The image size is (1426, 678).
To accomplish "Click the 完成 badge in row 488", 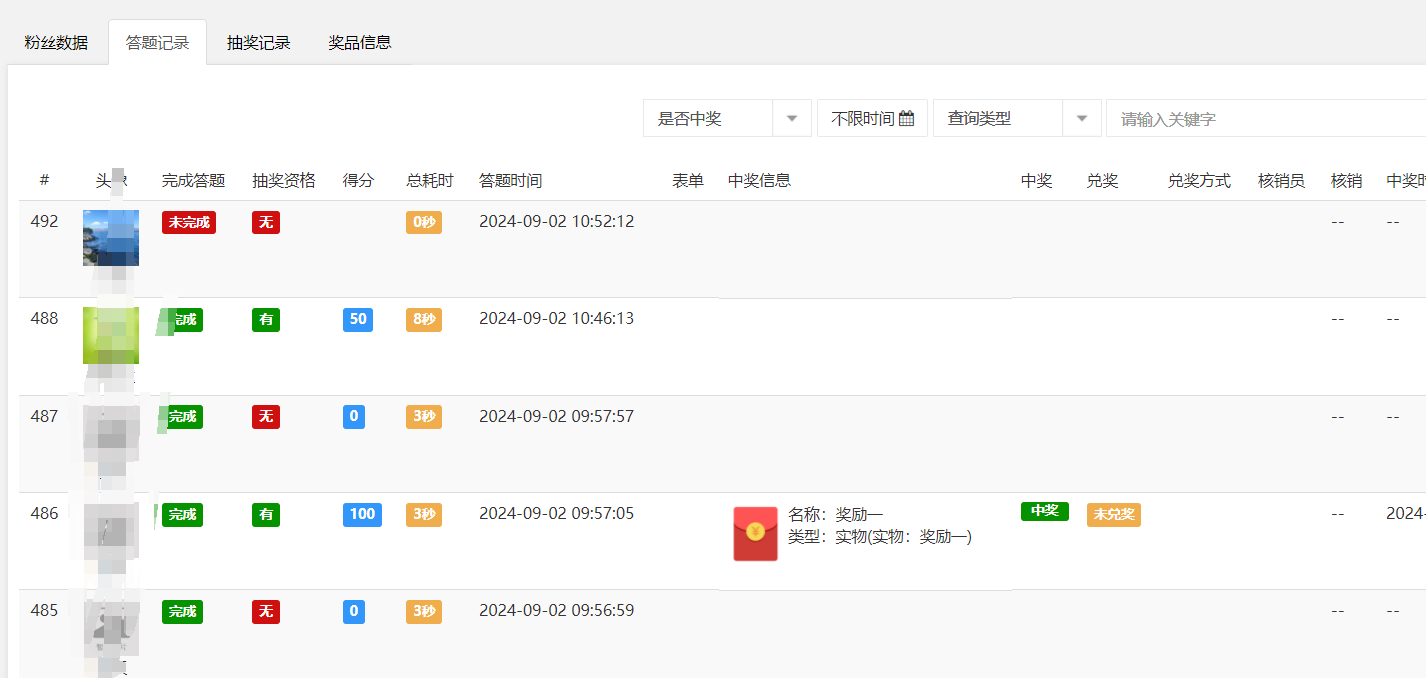I will point(182,320).
